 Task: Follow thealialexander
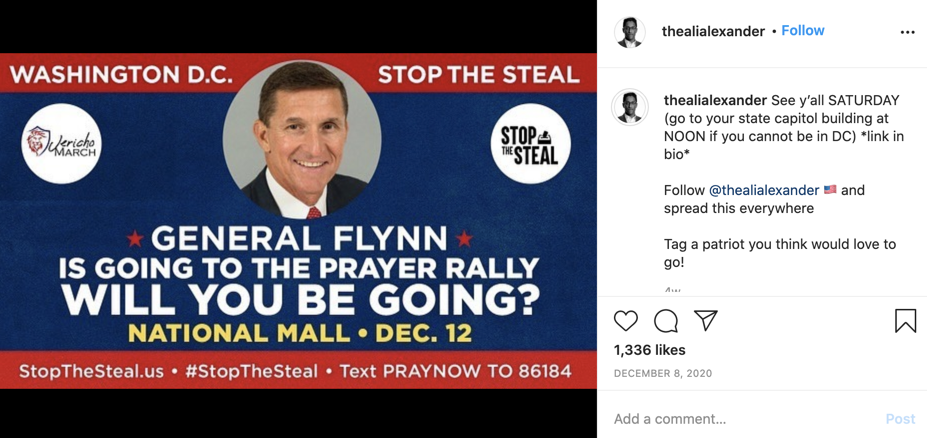point(803,31)
